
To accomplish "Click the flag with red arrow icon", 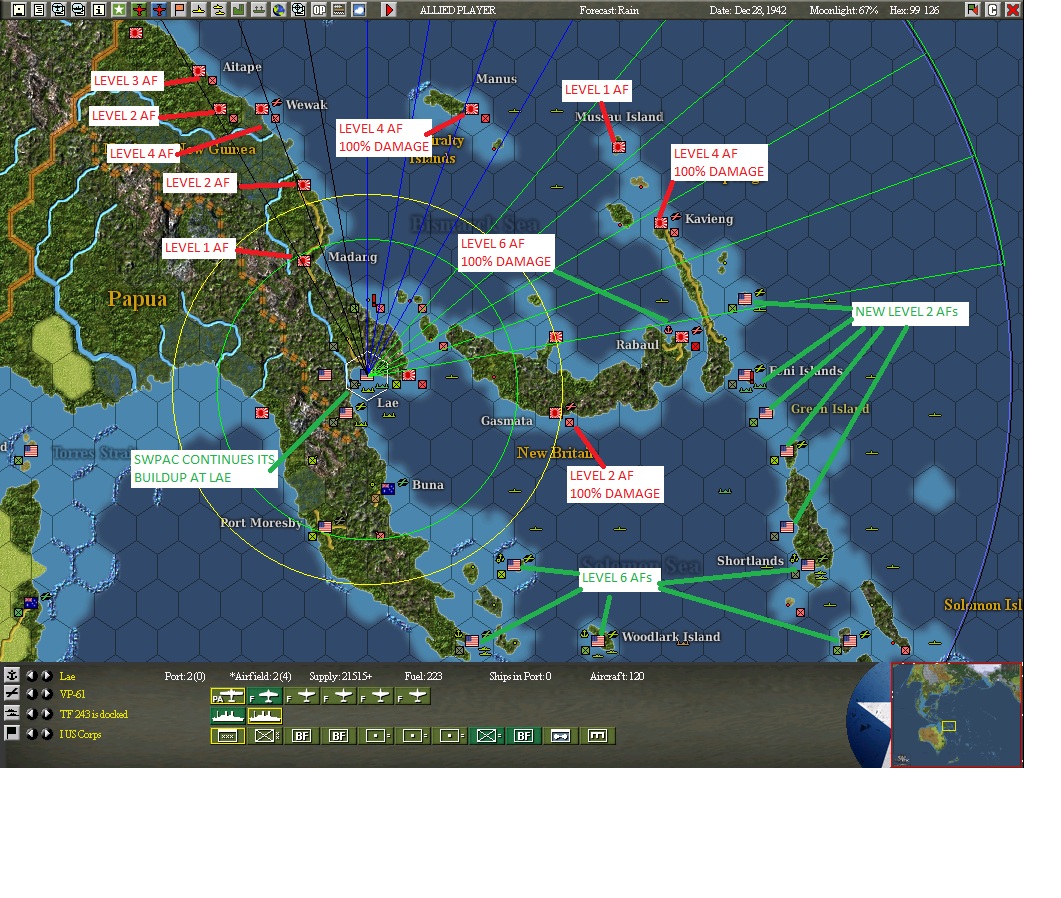I will pos(972,9).
